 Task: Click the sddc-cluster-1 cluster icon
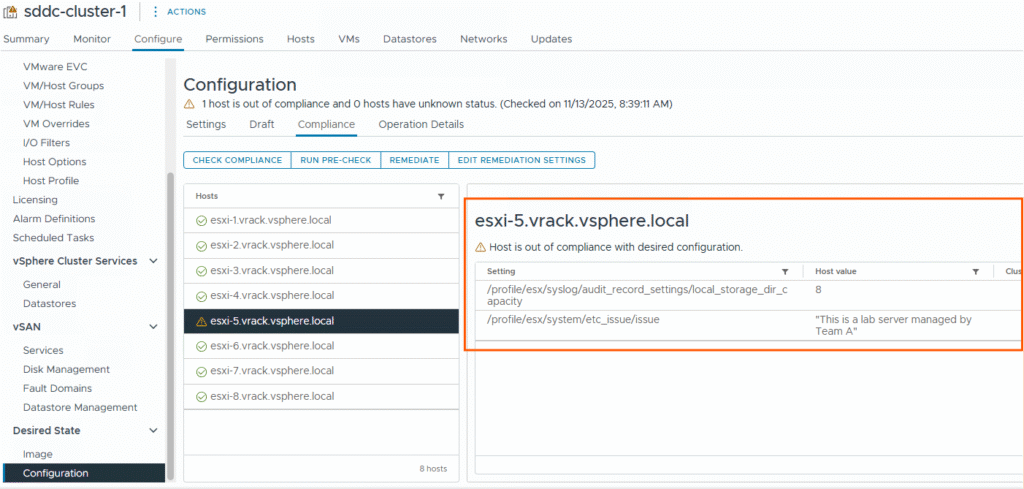[12, 11]
